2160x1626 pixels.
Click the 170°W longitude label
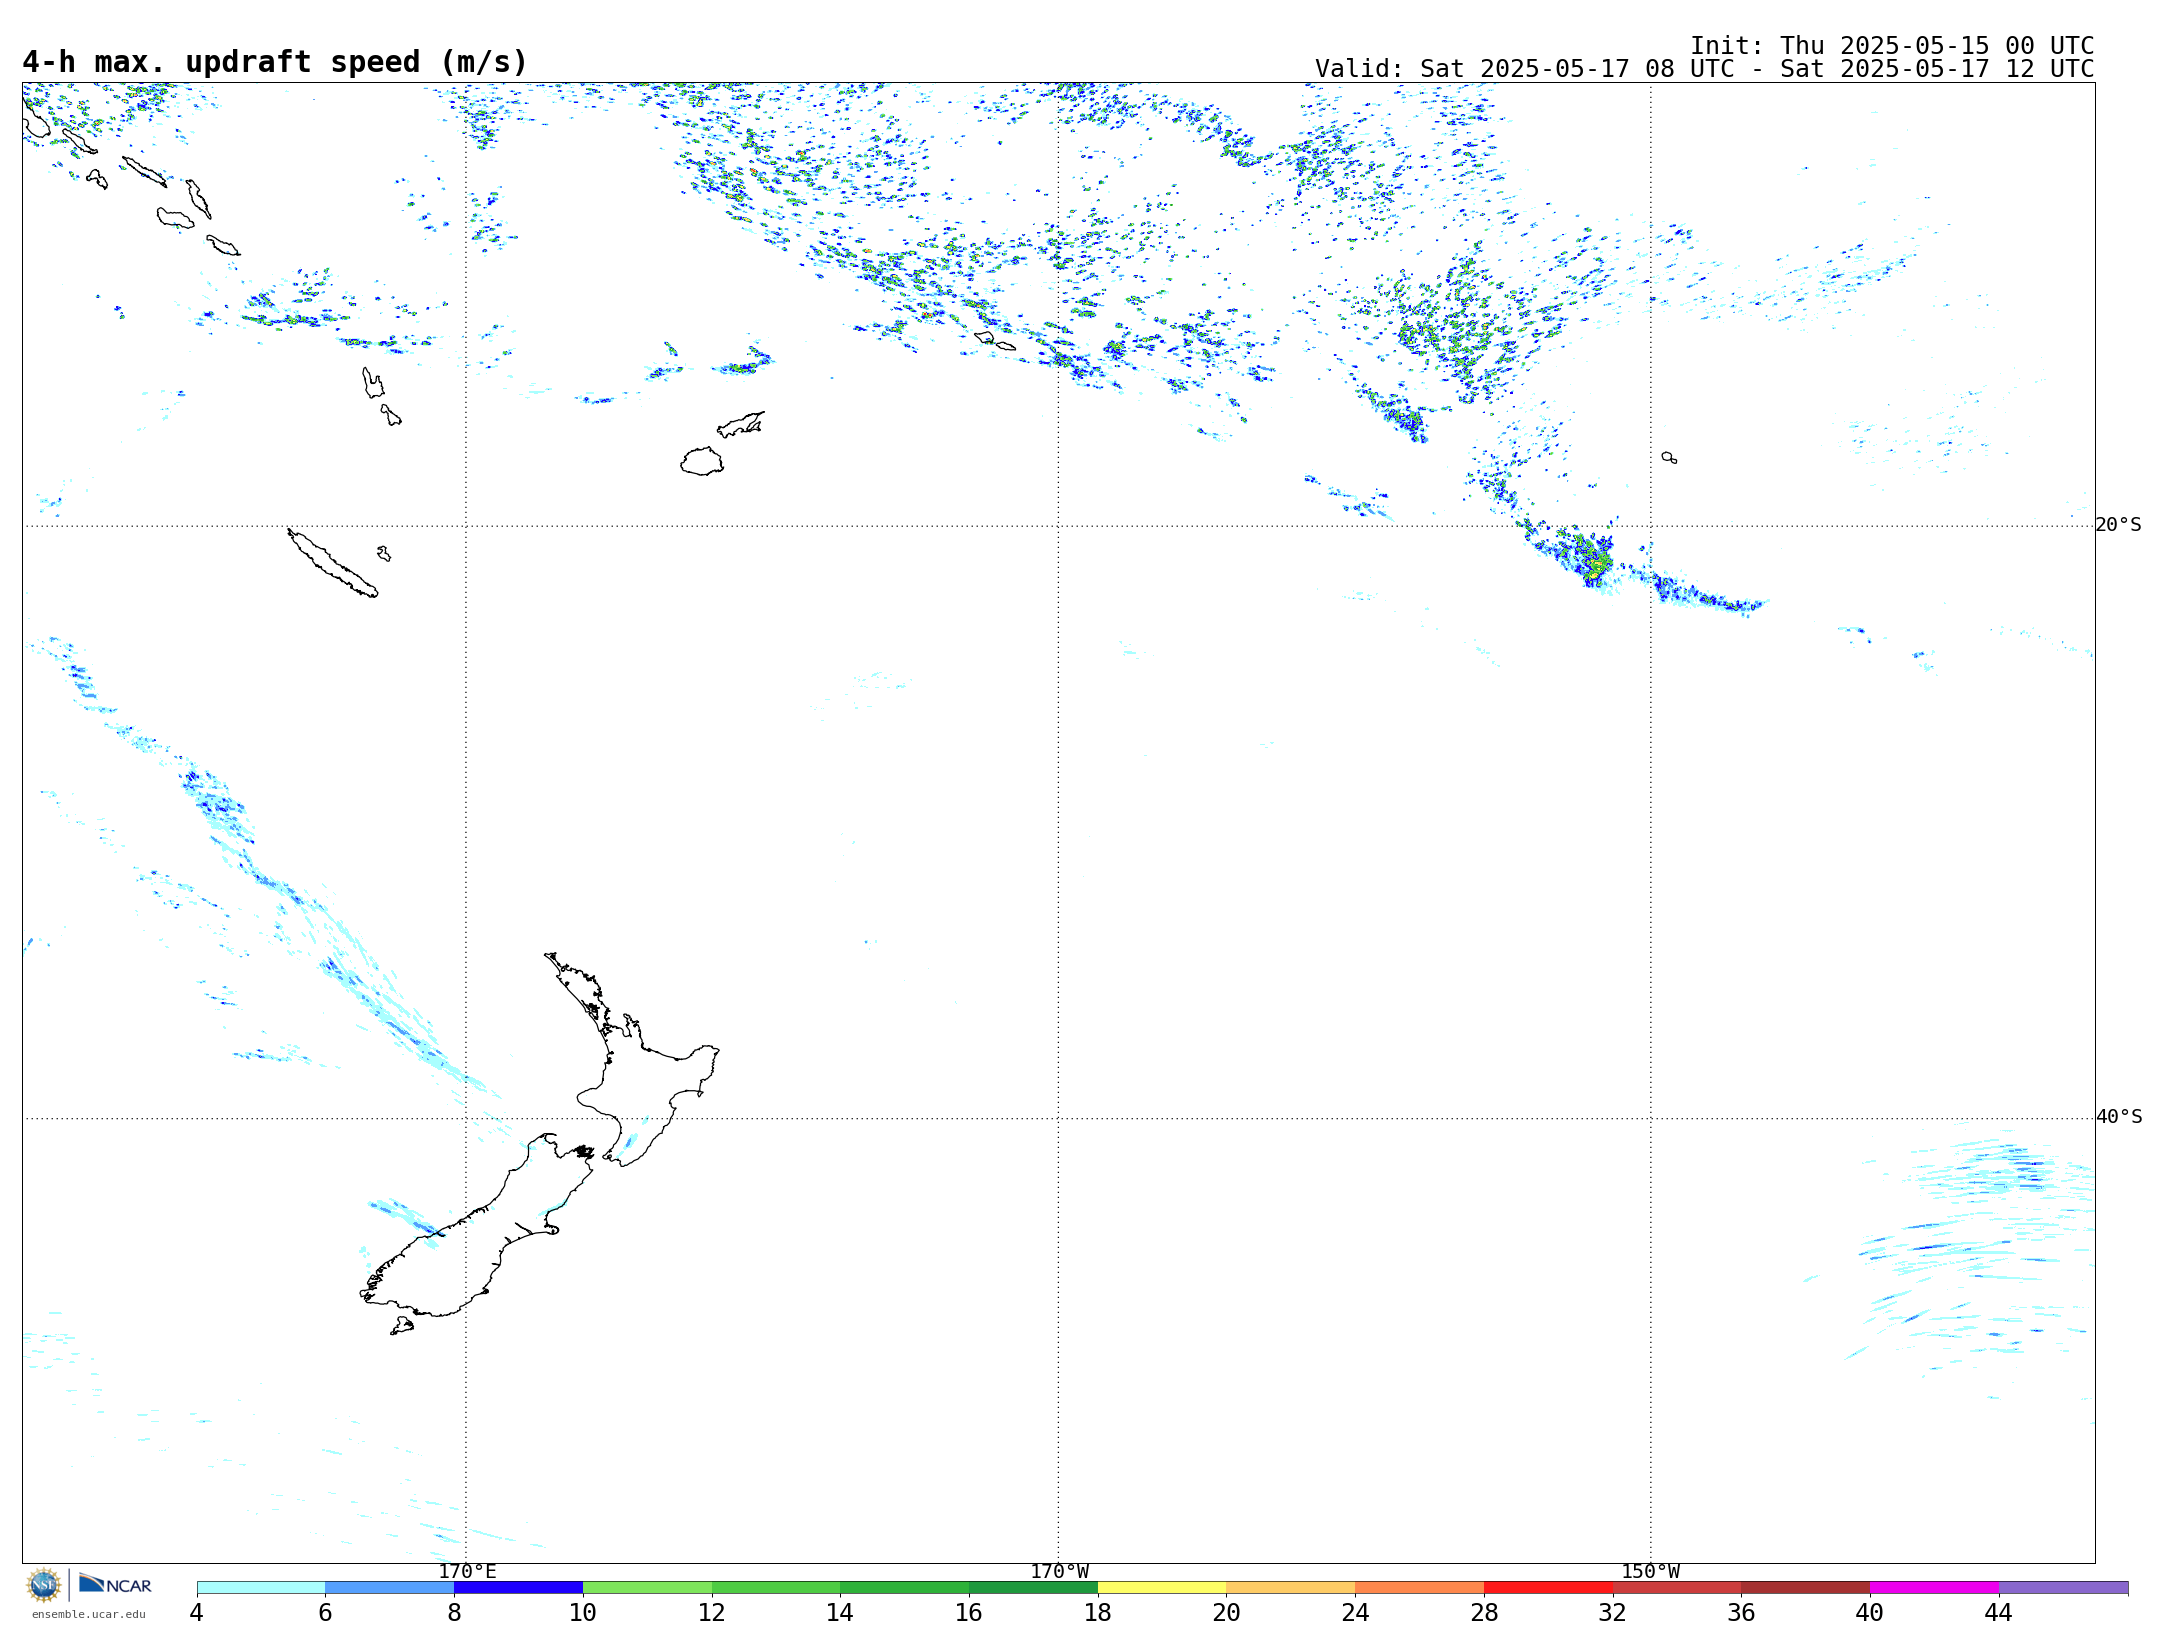click(1059, 1572)
